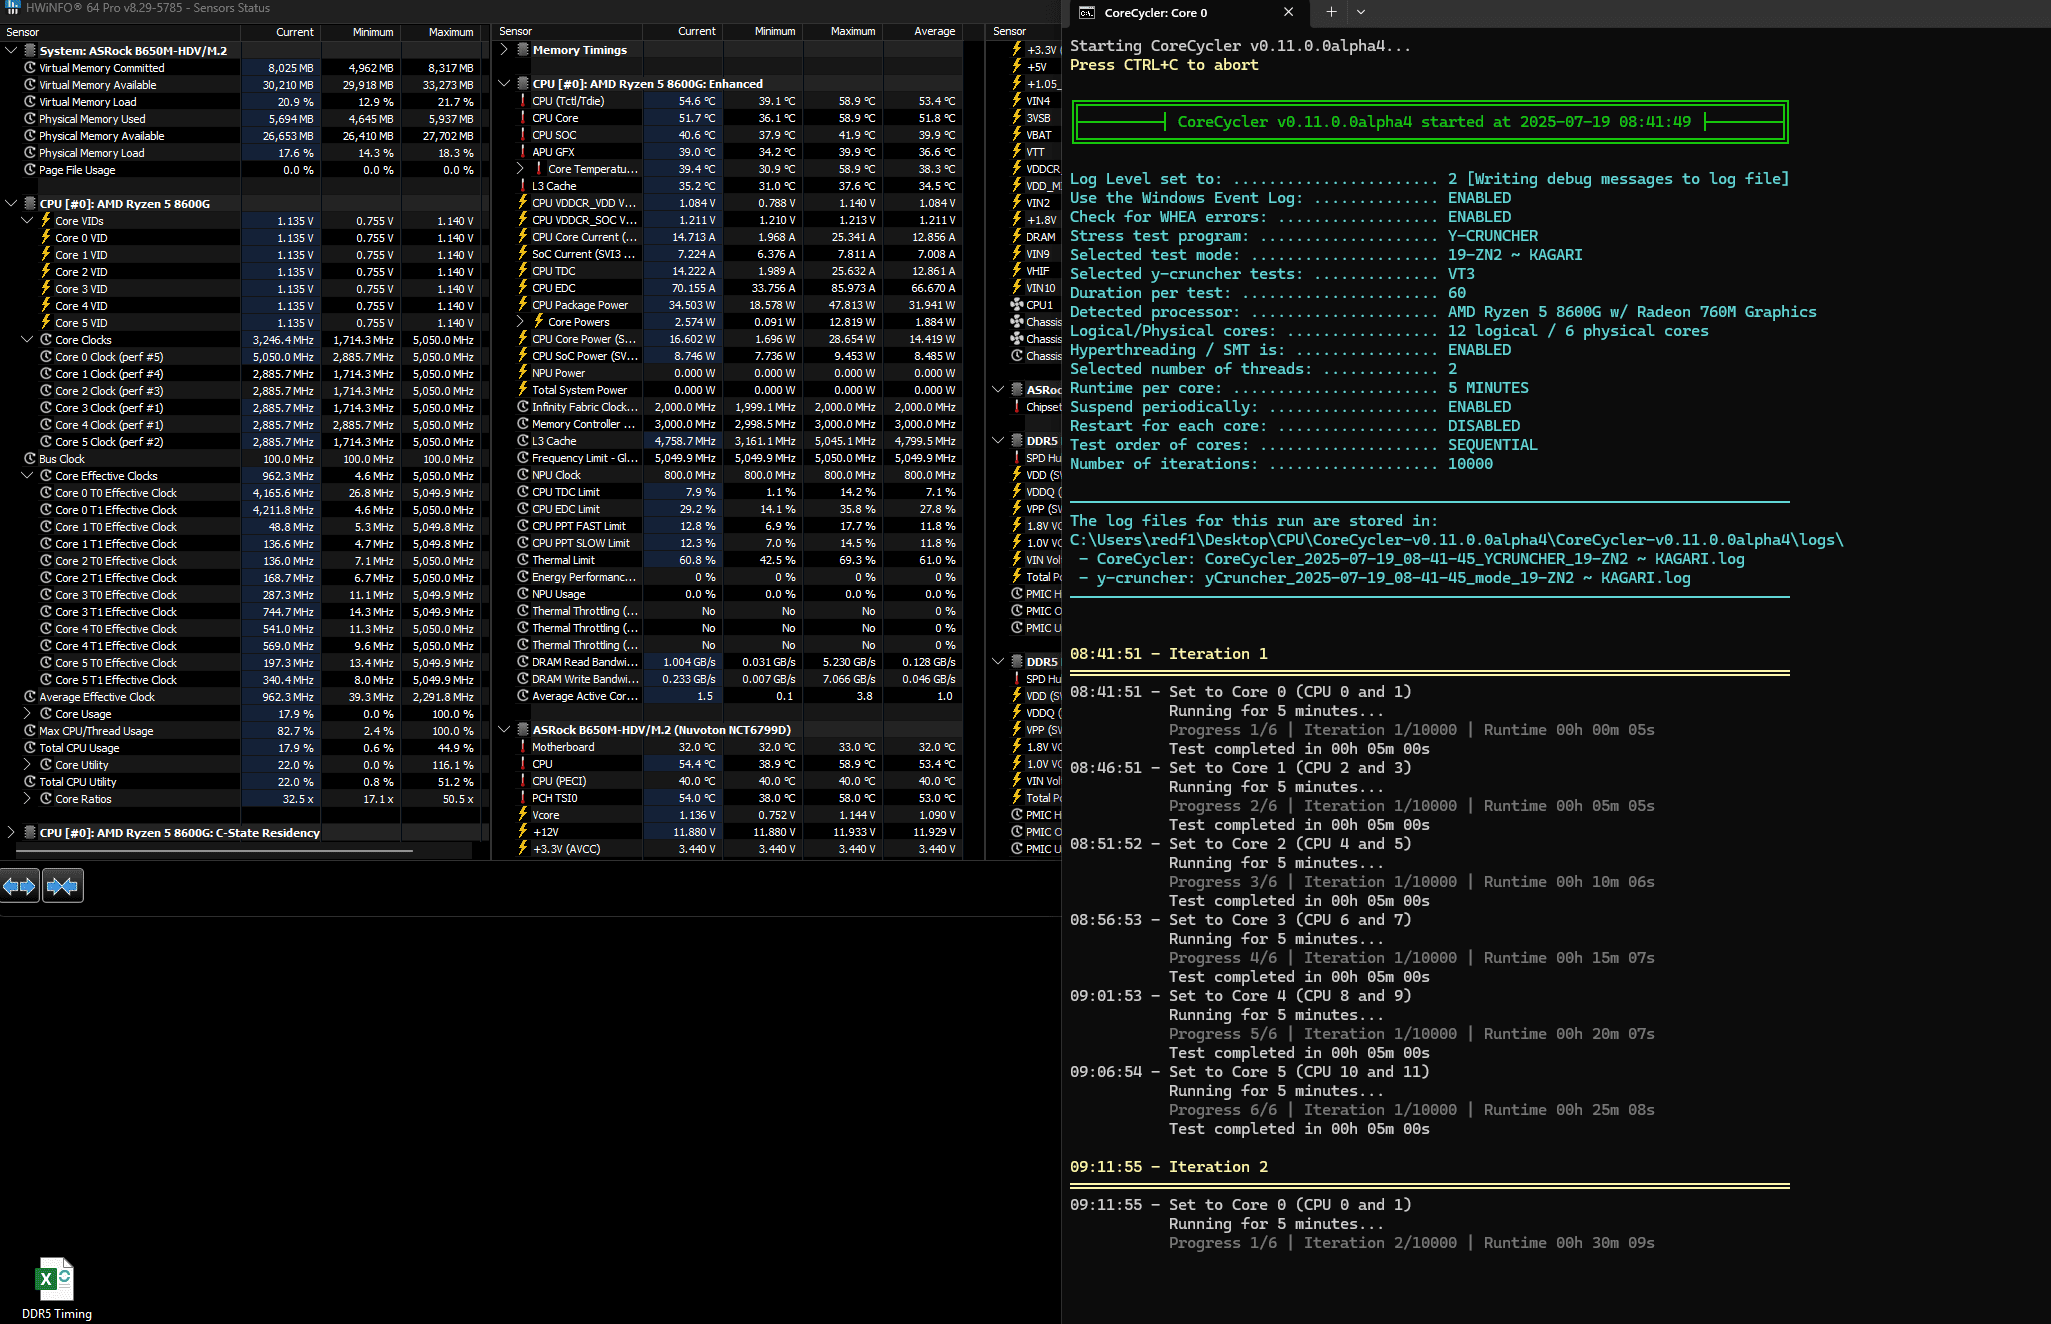This screenshot has height=1324, width=2051.
Task: Select the Physical Memory Load row
Action: (240, 153)
